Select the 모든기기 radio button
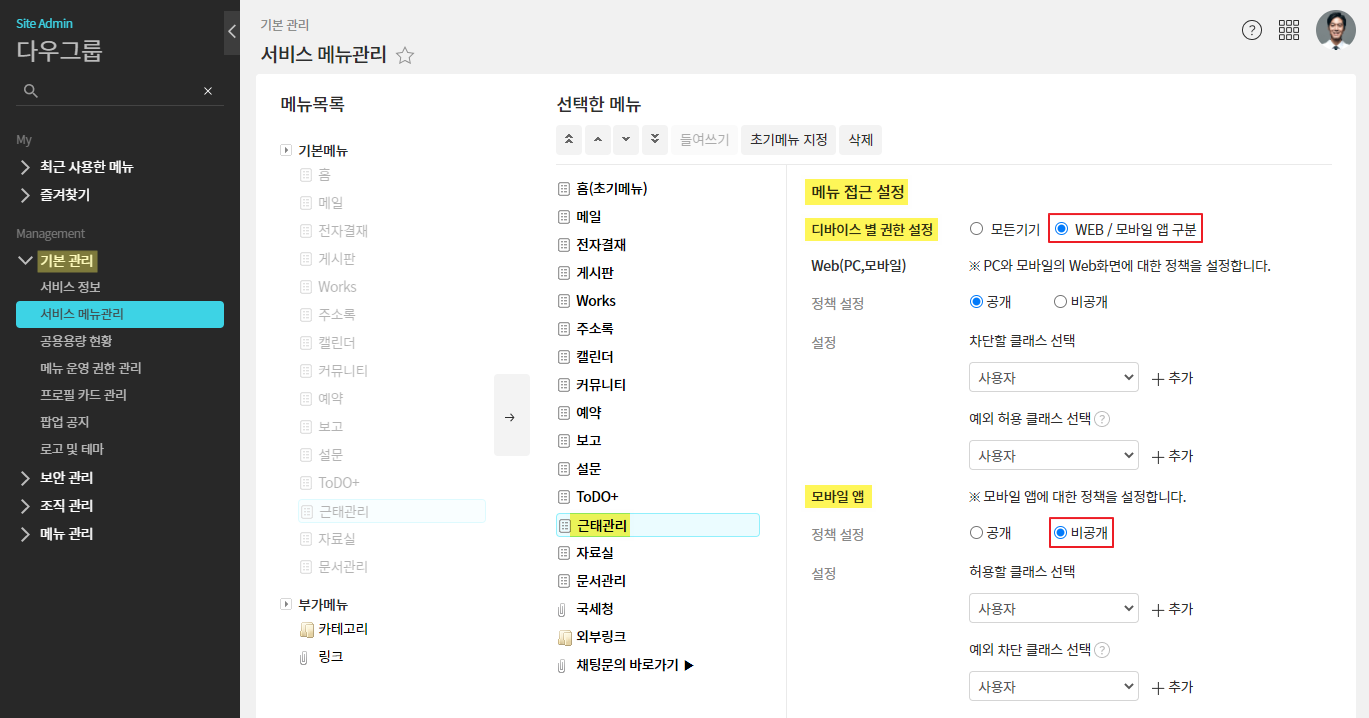This screenshot has width=1369, height=718. [x=977, y=229]
